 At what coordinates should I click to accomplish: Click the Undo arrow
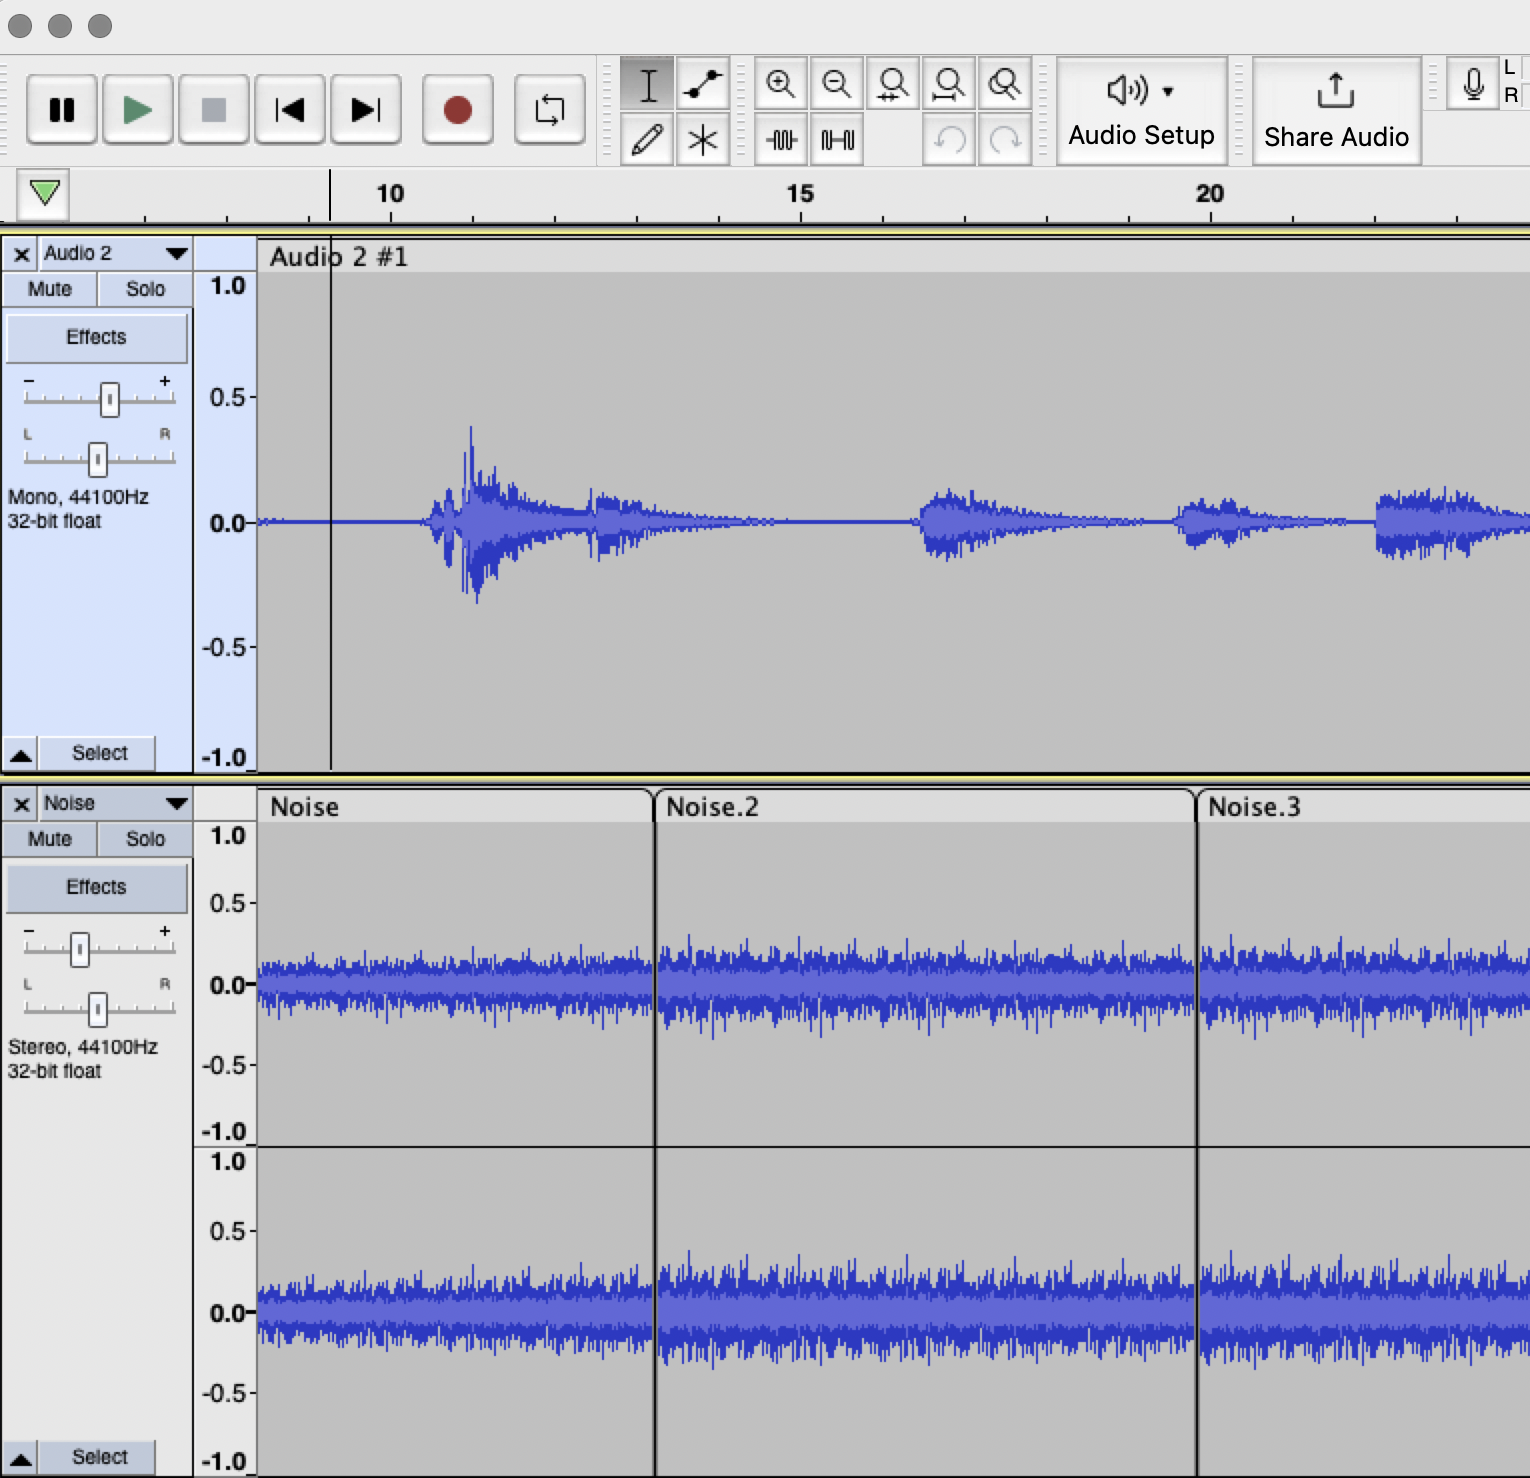pyautogui.click(x=949, y=139)
